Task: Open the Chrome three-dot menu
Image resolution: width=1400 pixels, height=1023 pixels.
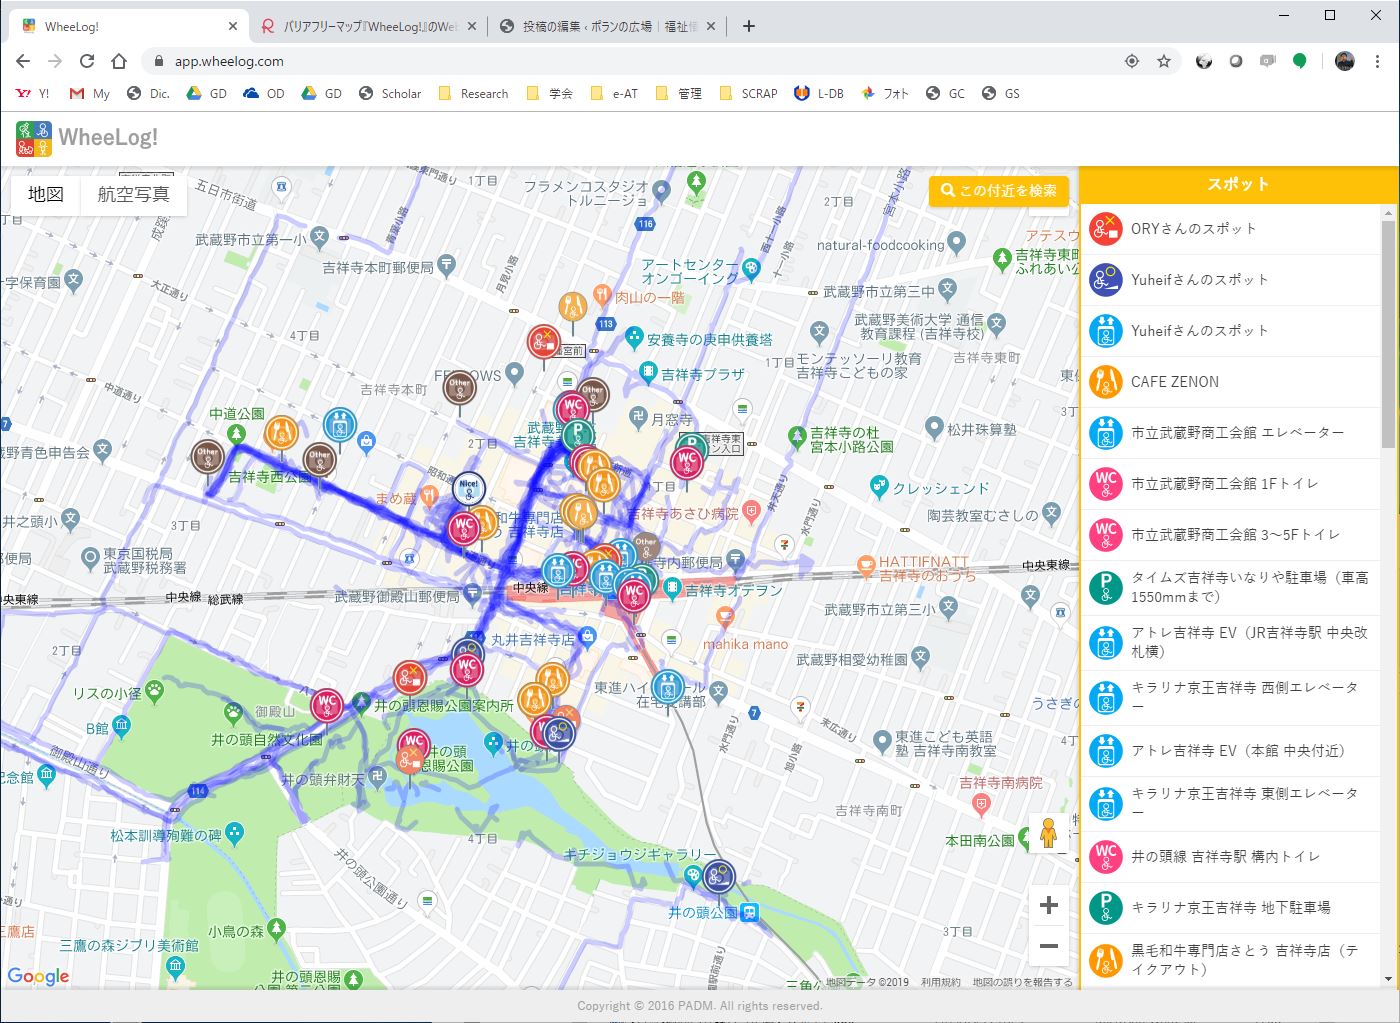Action: tap(1379, 61)
